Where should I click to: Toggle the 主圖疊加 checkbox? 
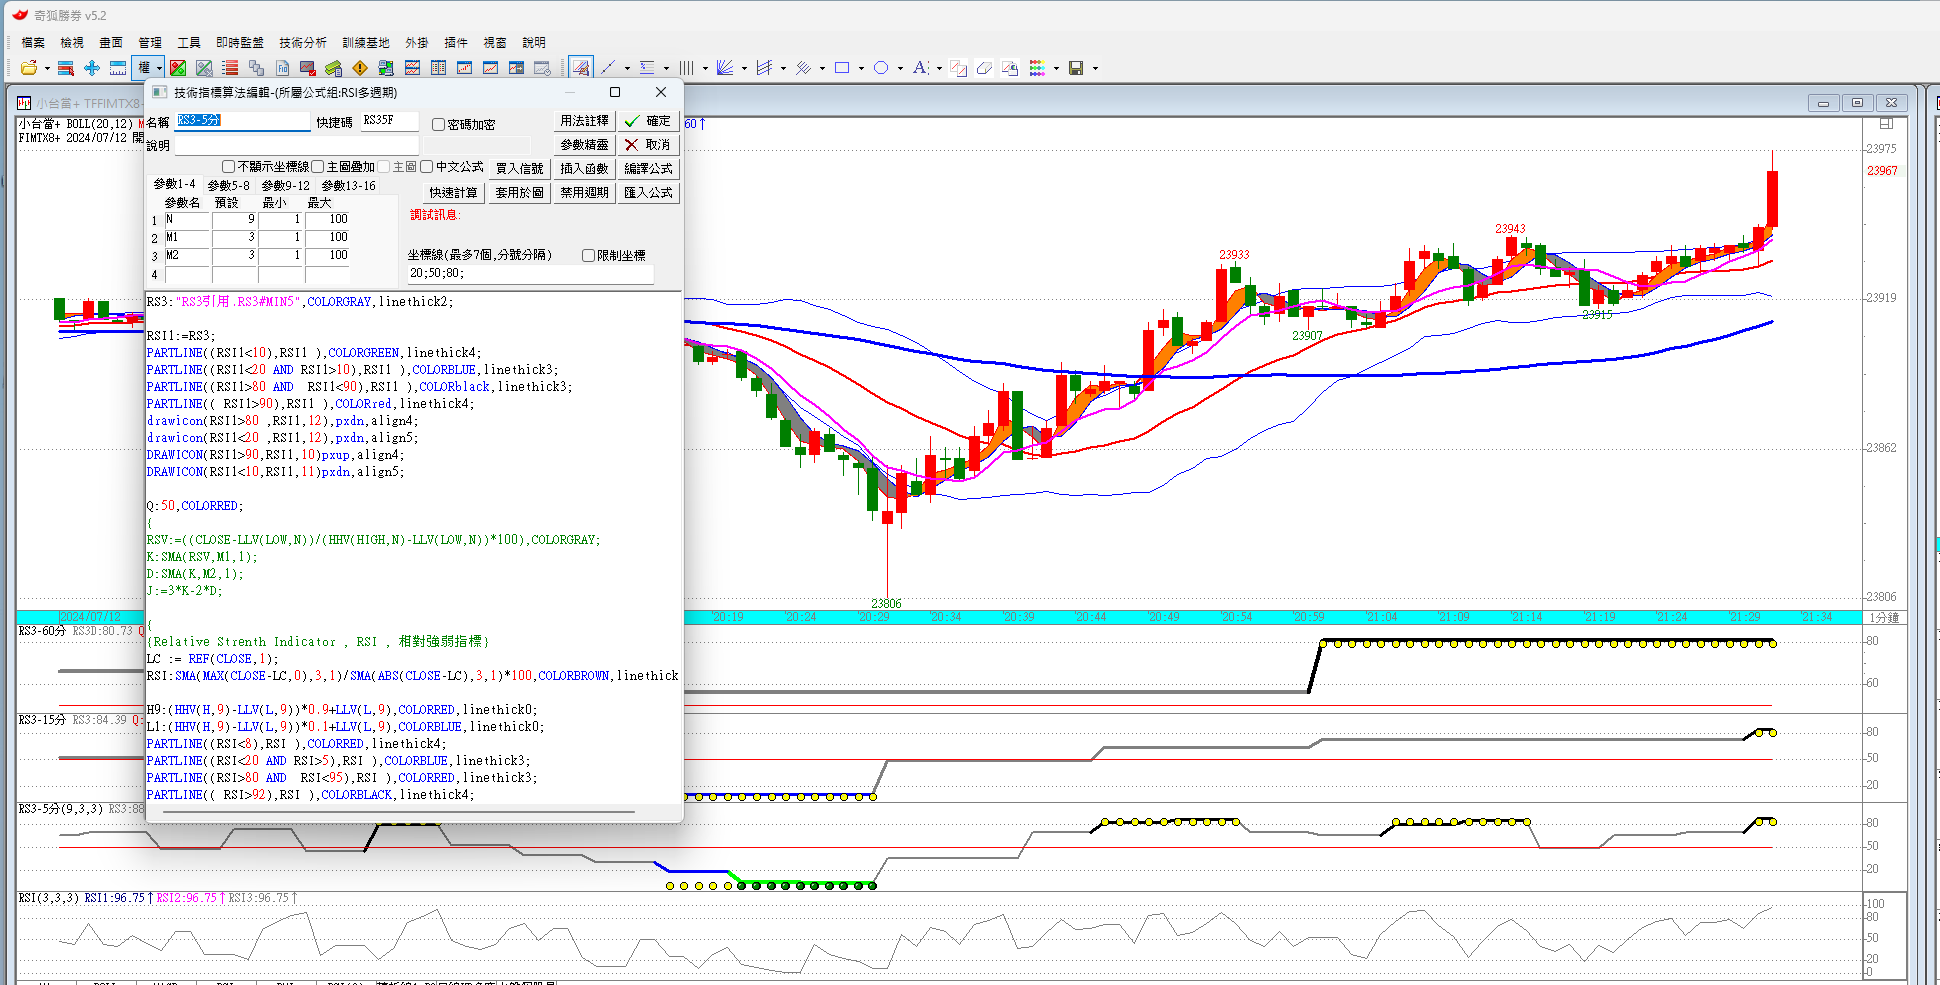[x=317, y=167]
